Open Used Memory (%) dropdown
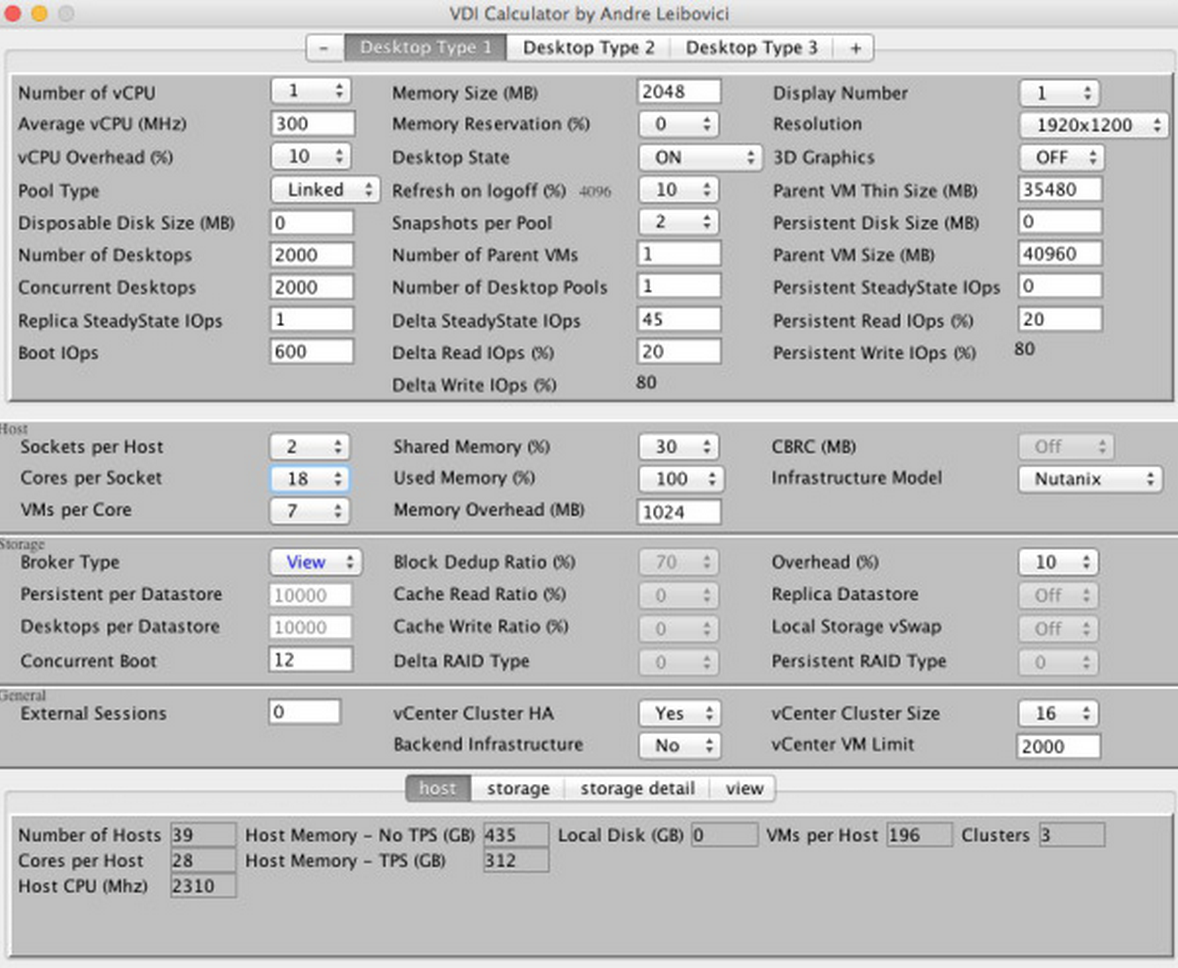The height and width of the screenshot is (968, 1178). click(x=681, y=479)
